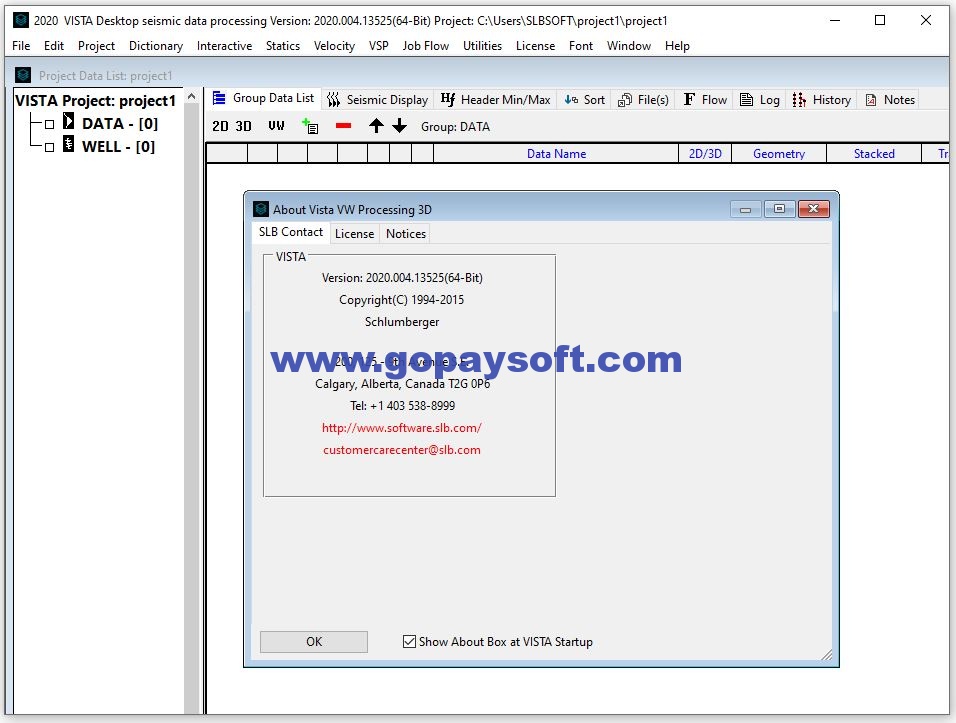Image resolution: width=956 pixels, height=723 pixels.
Task: Open the Notices tab in About dialog
Action: pos(405,233)
